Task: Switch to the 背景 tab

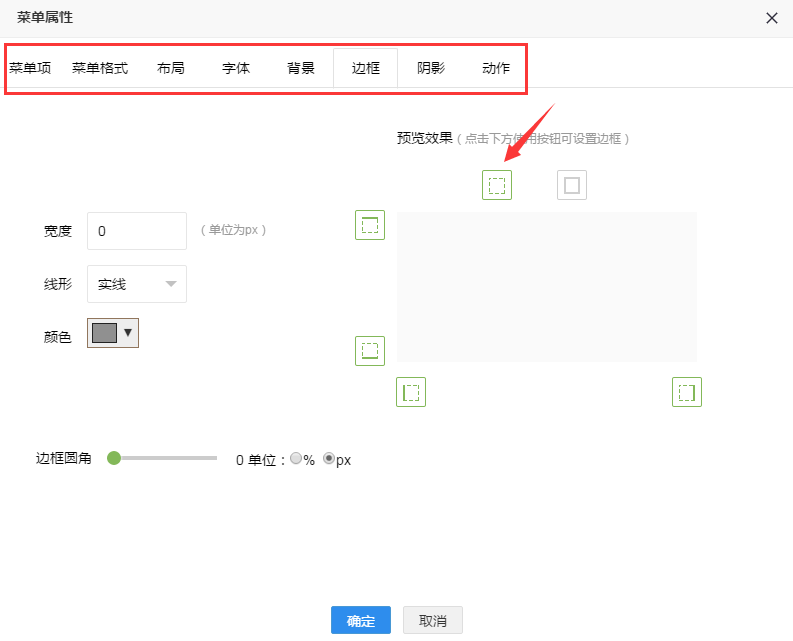Action: [x=300, y=68]
